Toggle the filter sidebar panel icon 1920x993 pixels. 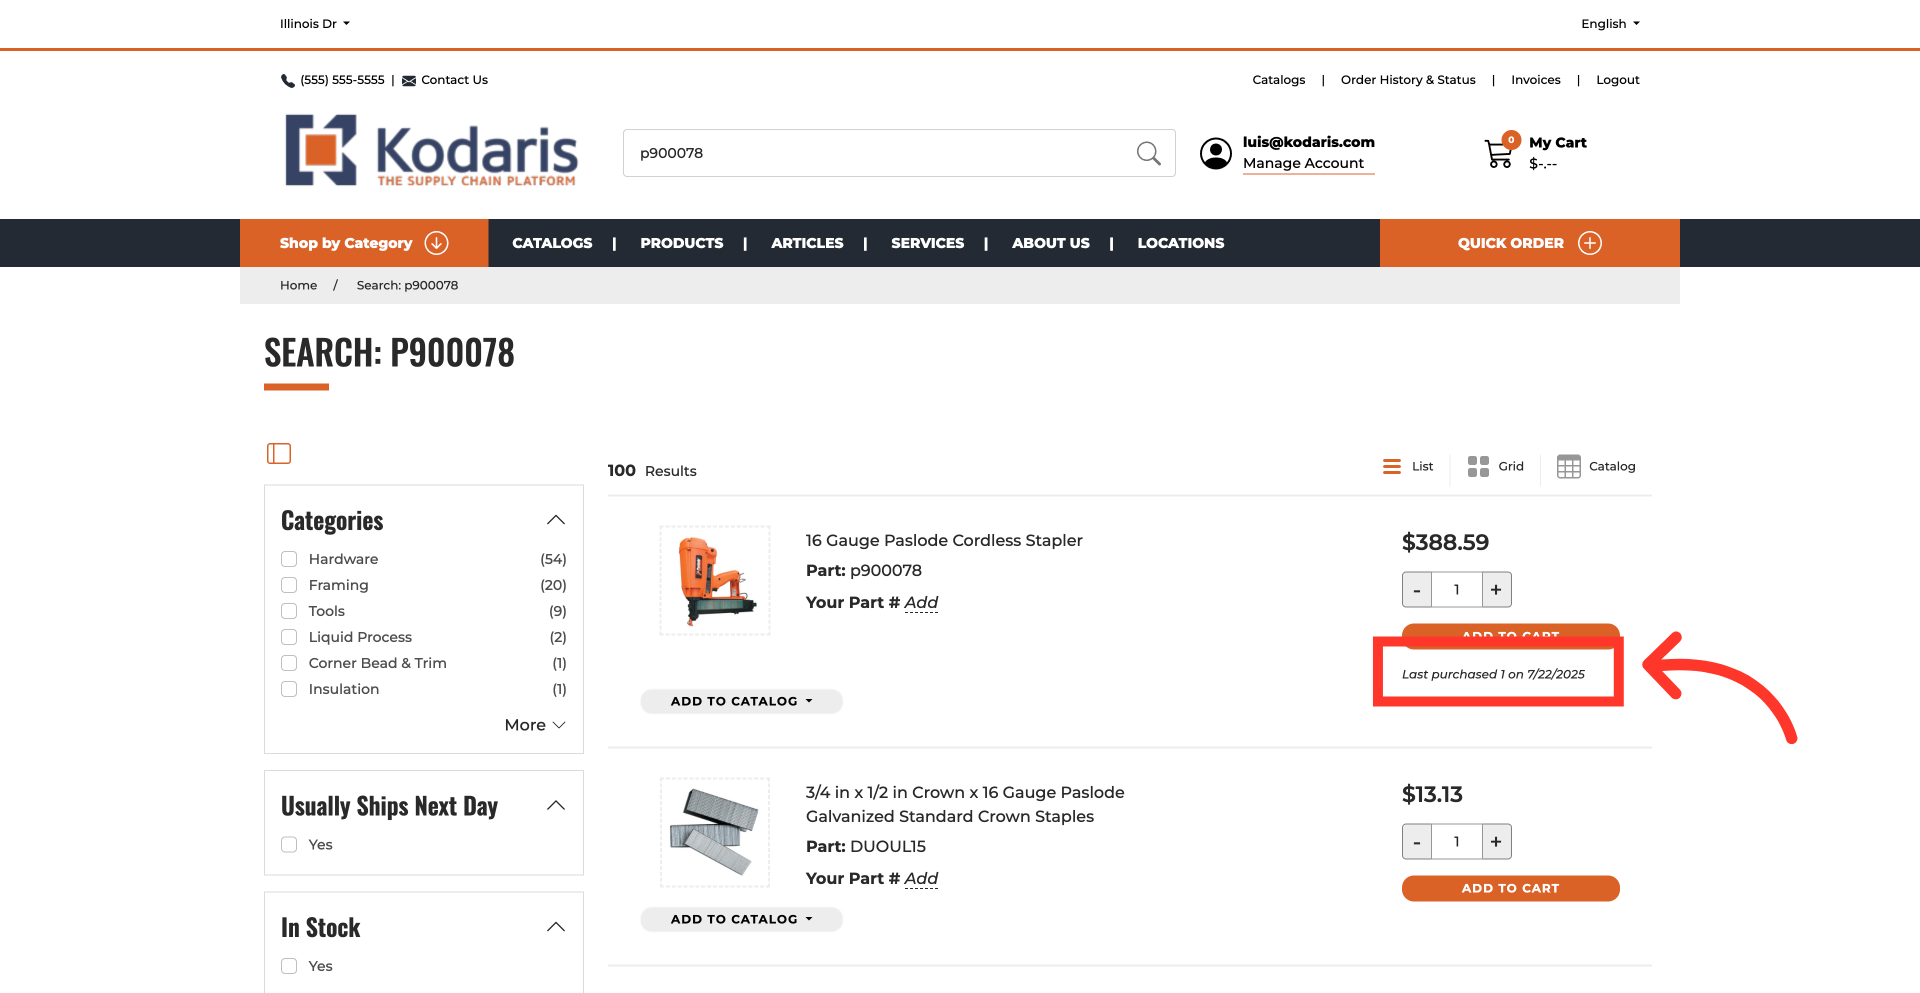click(x=279, y=454)
